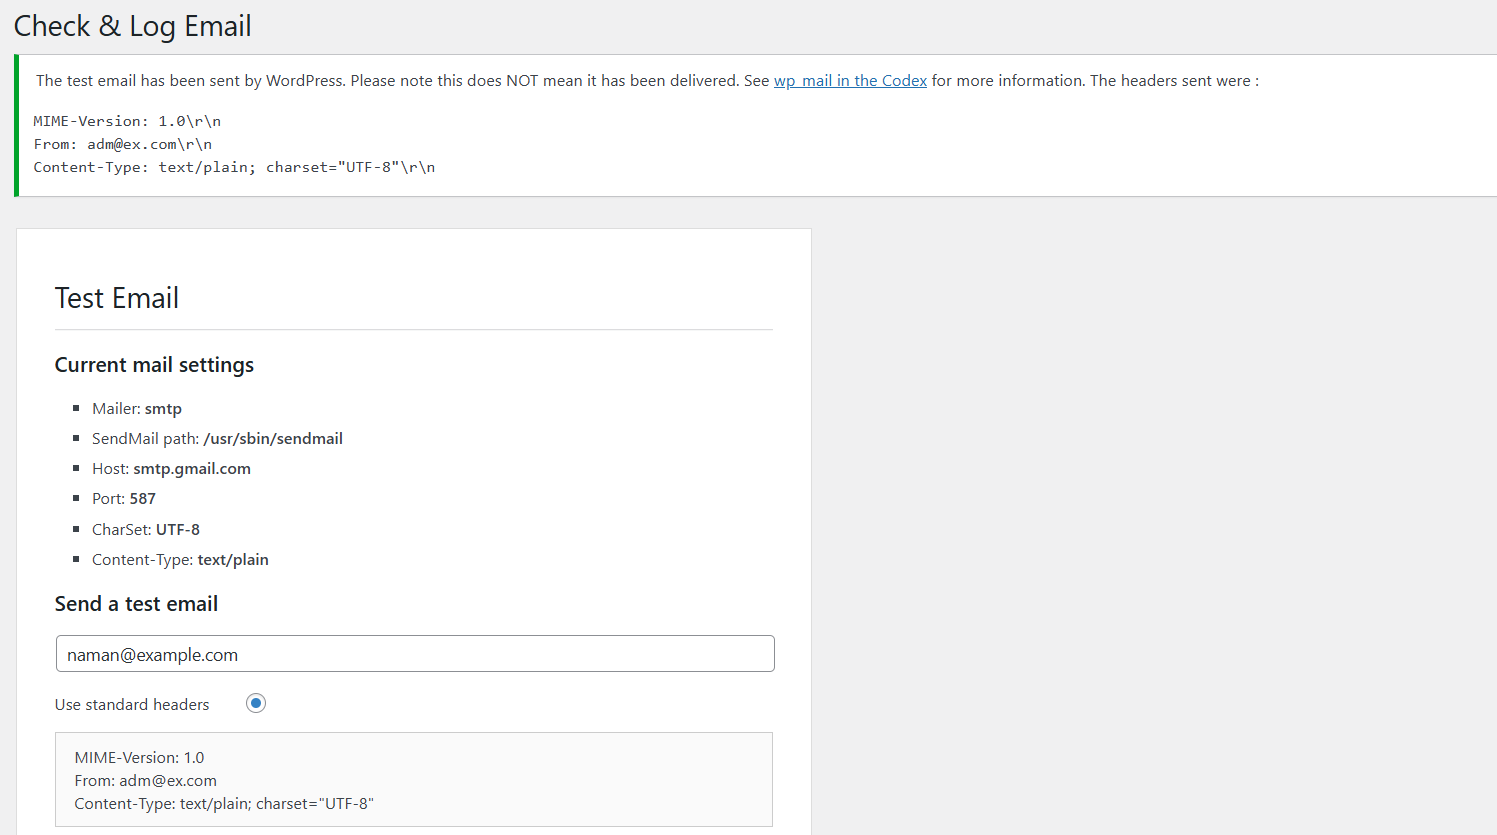Click From: adm@ex.com\r\n line in notice
Image resolution: width=1497 pixels, height=835 pixels.
123,144
